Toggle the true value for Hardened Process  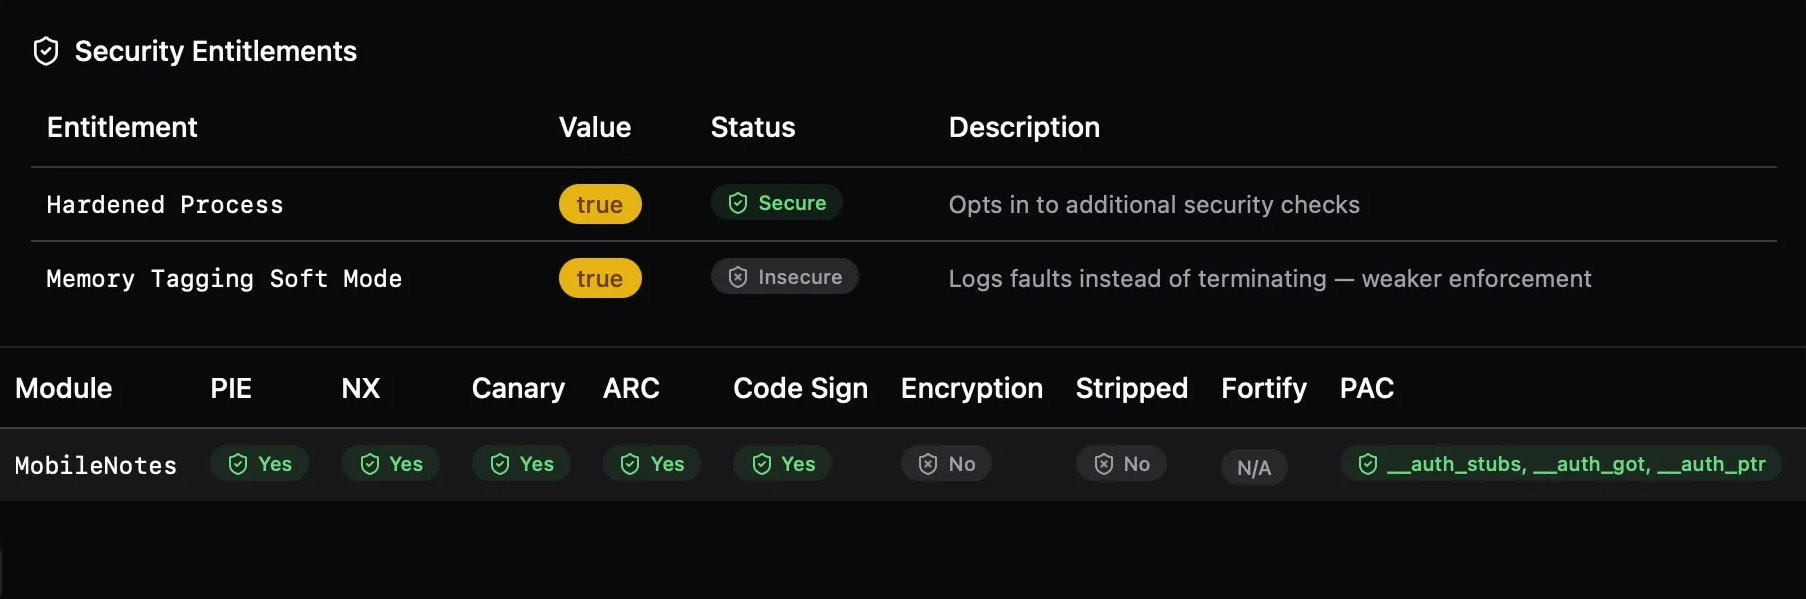(x=600, y=204)
